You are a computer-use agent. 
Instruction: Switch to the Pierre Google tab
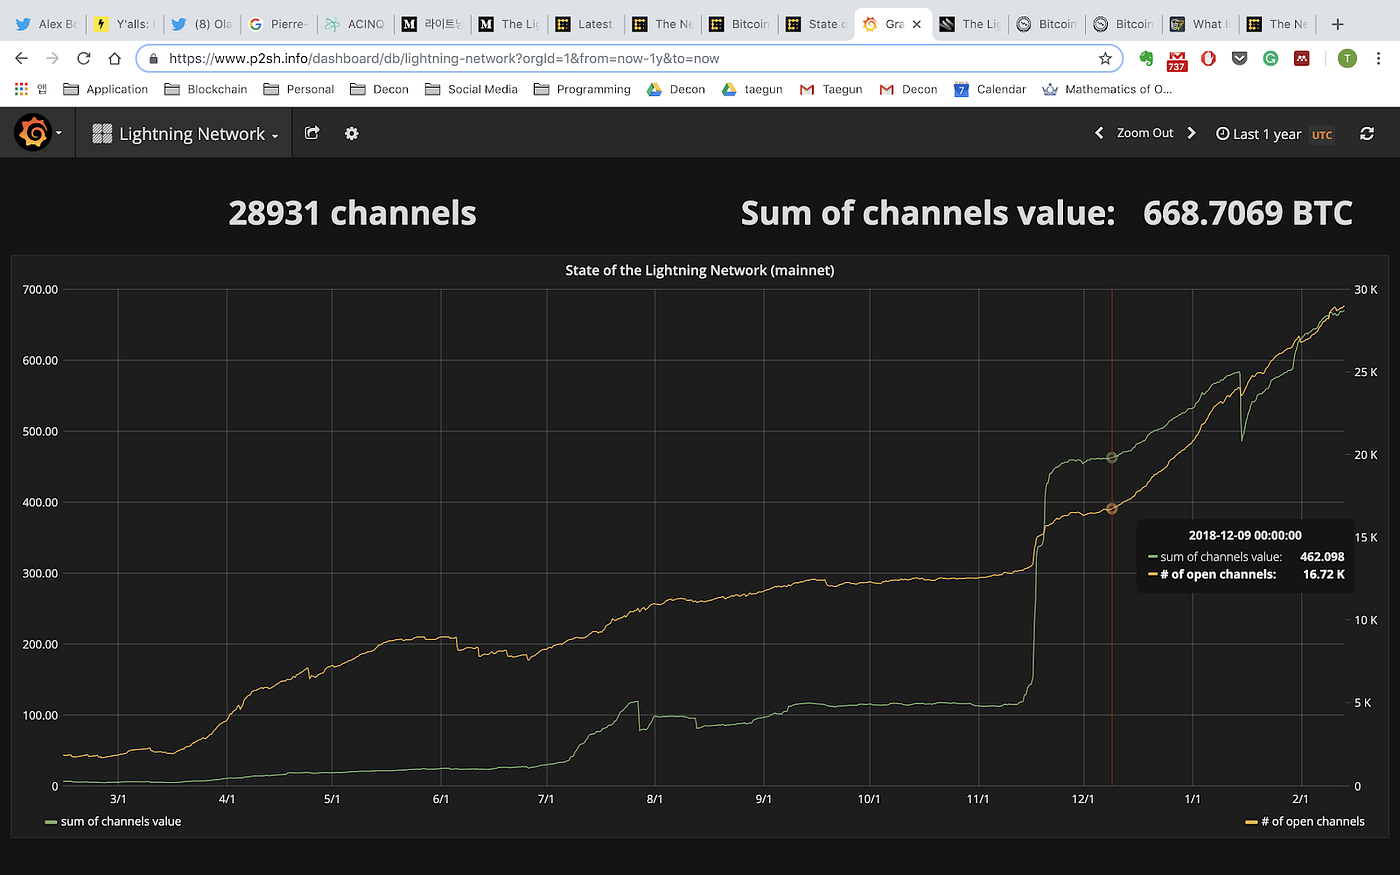coord(279,23)
